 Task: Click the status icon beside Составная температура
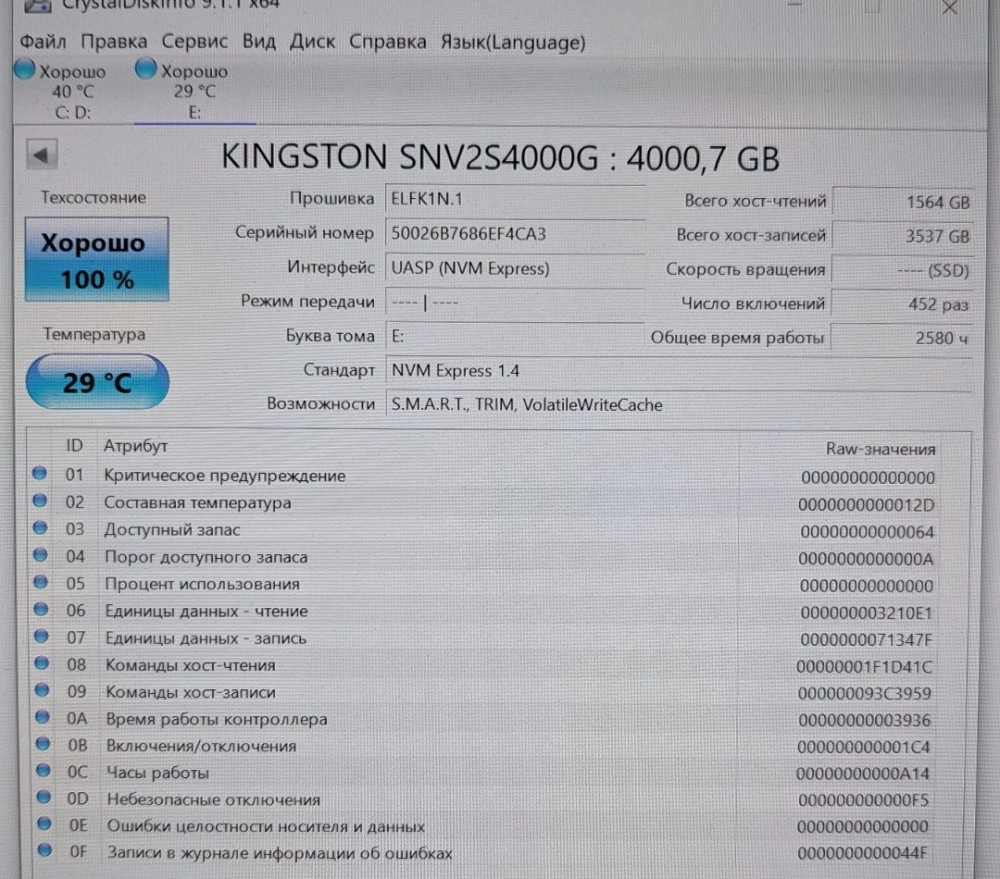pos(40,502)
